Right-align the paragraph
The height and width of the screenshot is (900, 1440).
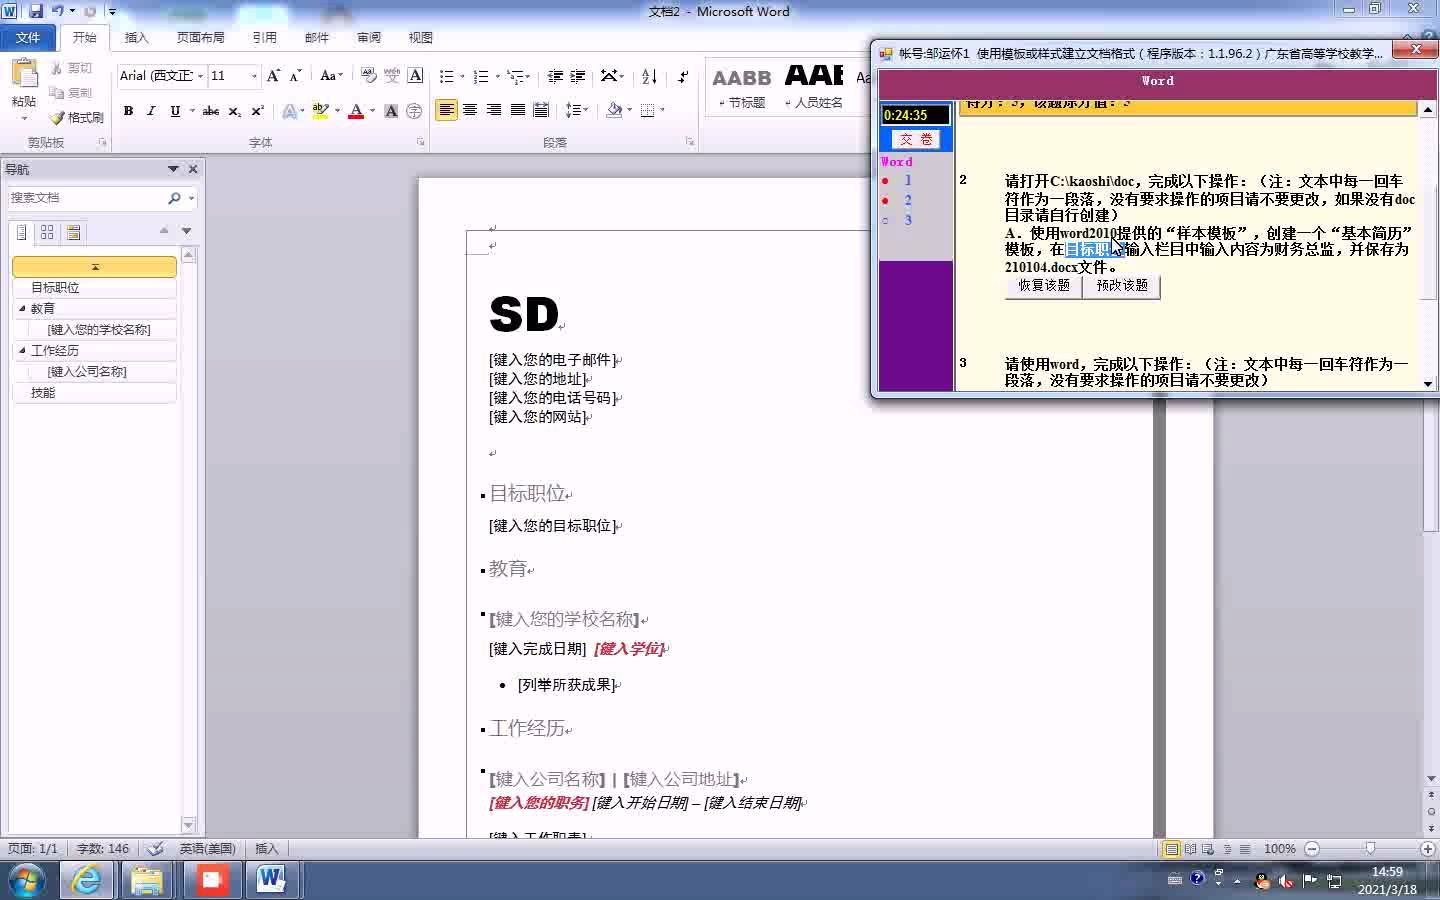coord(494,110)
